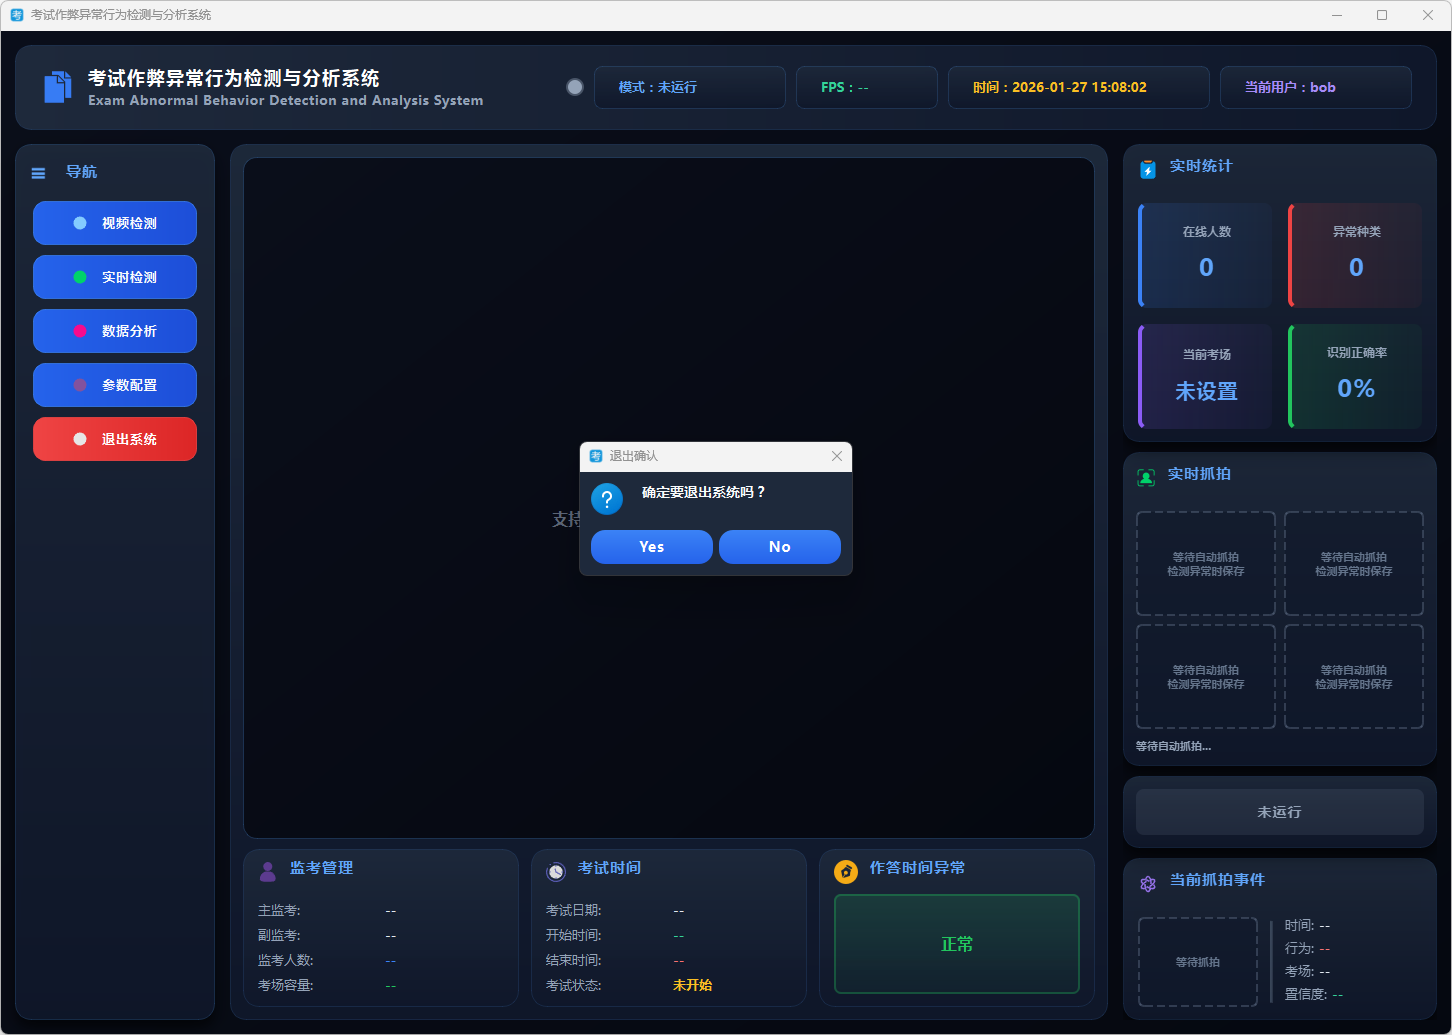This screenshot has width=1452, height=1035.
Task: Click the 实时统计 clipboard icon
Action: pyautogui.click(x=1148, y=169)
